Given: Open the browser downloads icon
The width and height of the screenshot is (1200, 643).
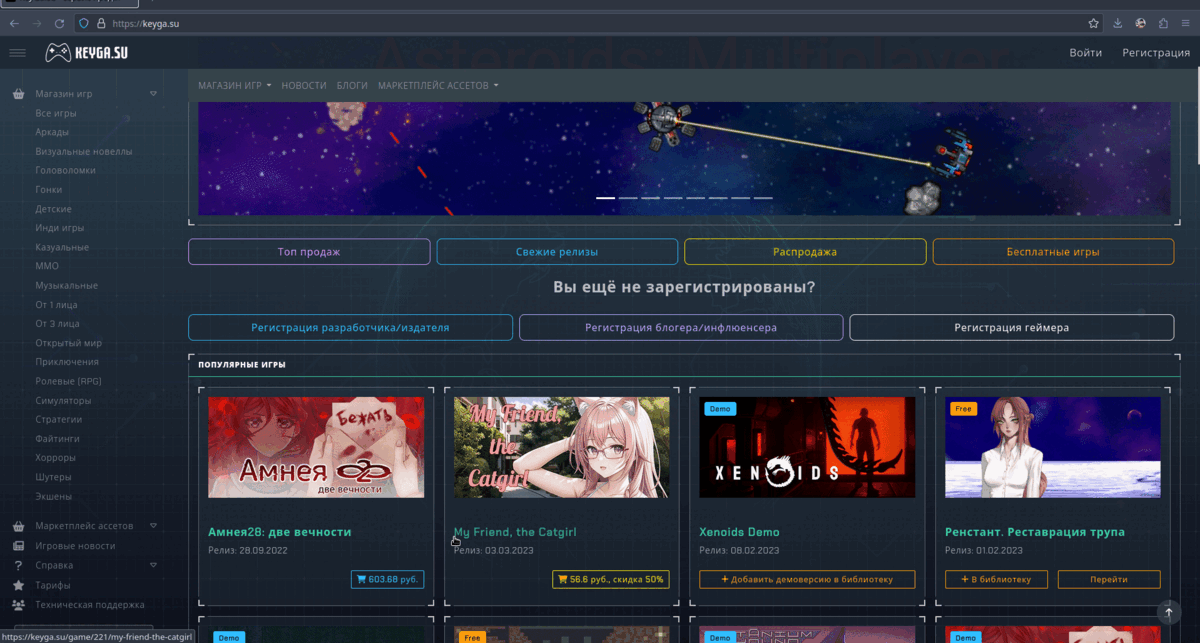Looking at the screenshot, I should pyautogui.click(x=1118, y=23).
